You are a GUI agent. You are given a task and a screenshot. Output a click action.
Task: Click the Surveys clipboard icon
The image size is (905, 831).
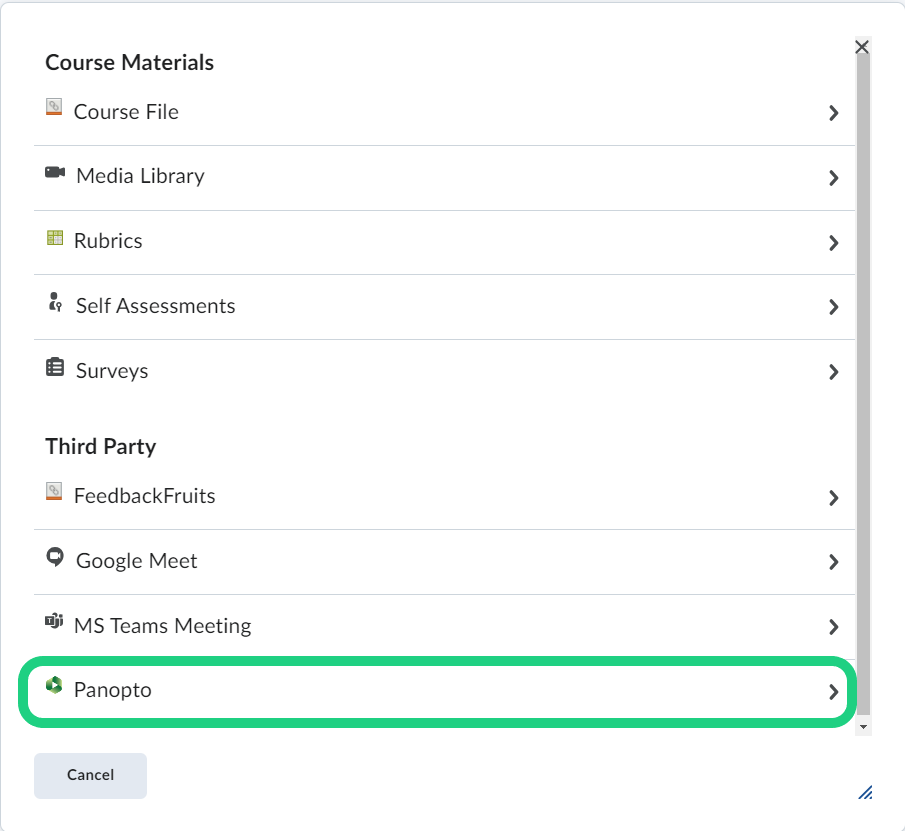[x=55, y=367]
